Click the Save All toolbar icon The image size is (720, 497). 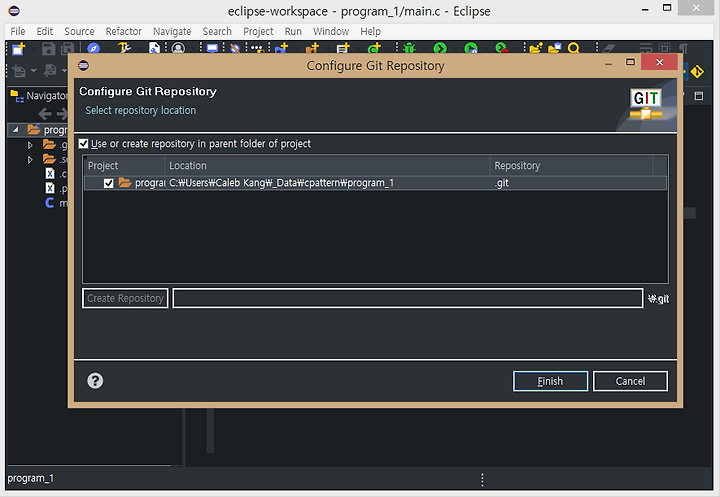68,48
